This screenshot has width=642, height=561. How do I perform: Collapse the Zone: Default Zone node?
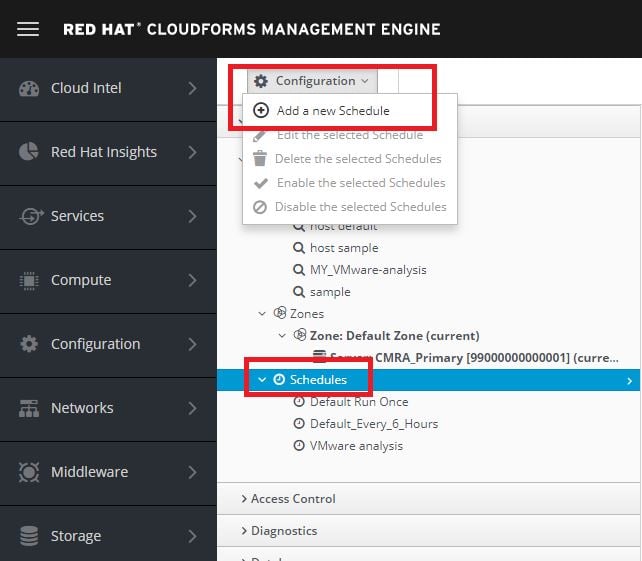tap(282, 335)
